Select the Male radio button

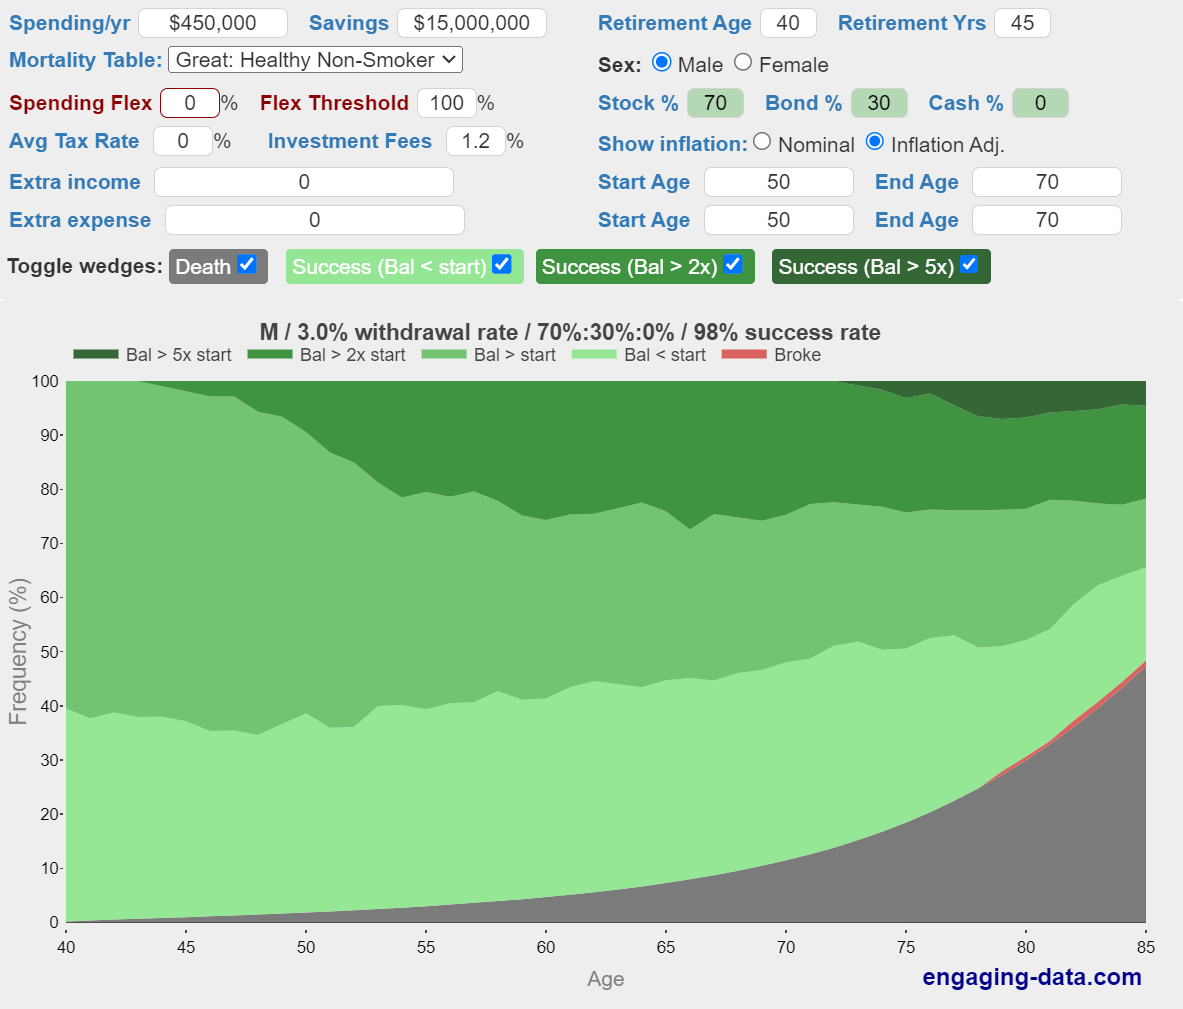point(661,63)
